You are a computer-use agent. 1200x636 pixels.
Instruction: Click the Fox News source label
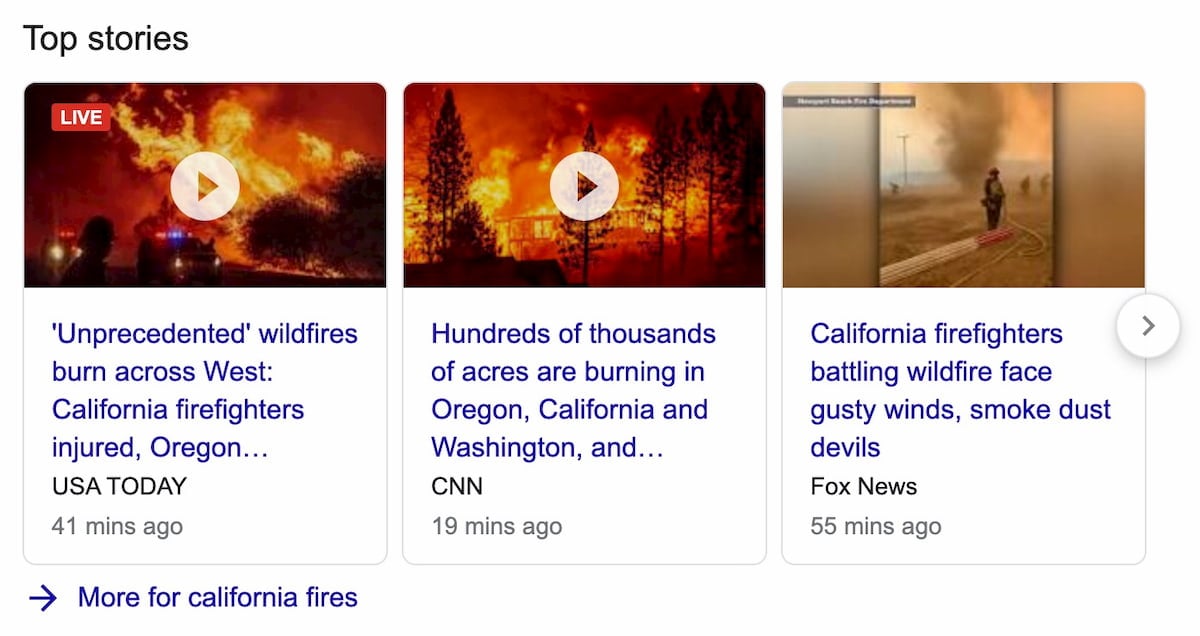tap(863, 487)
